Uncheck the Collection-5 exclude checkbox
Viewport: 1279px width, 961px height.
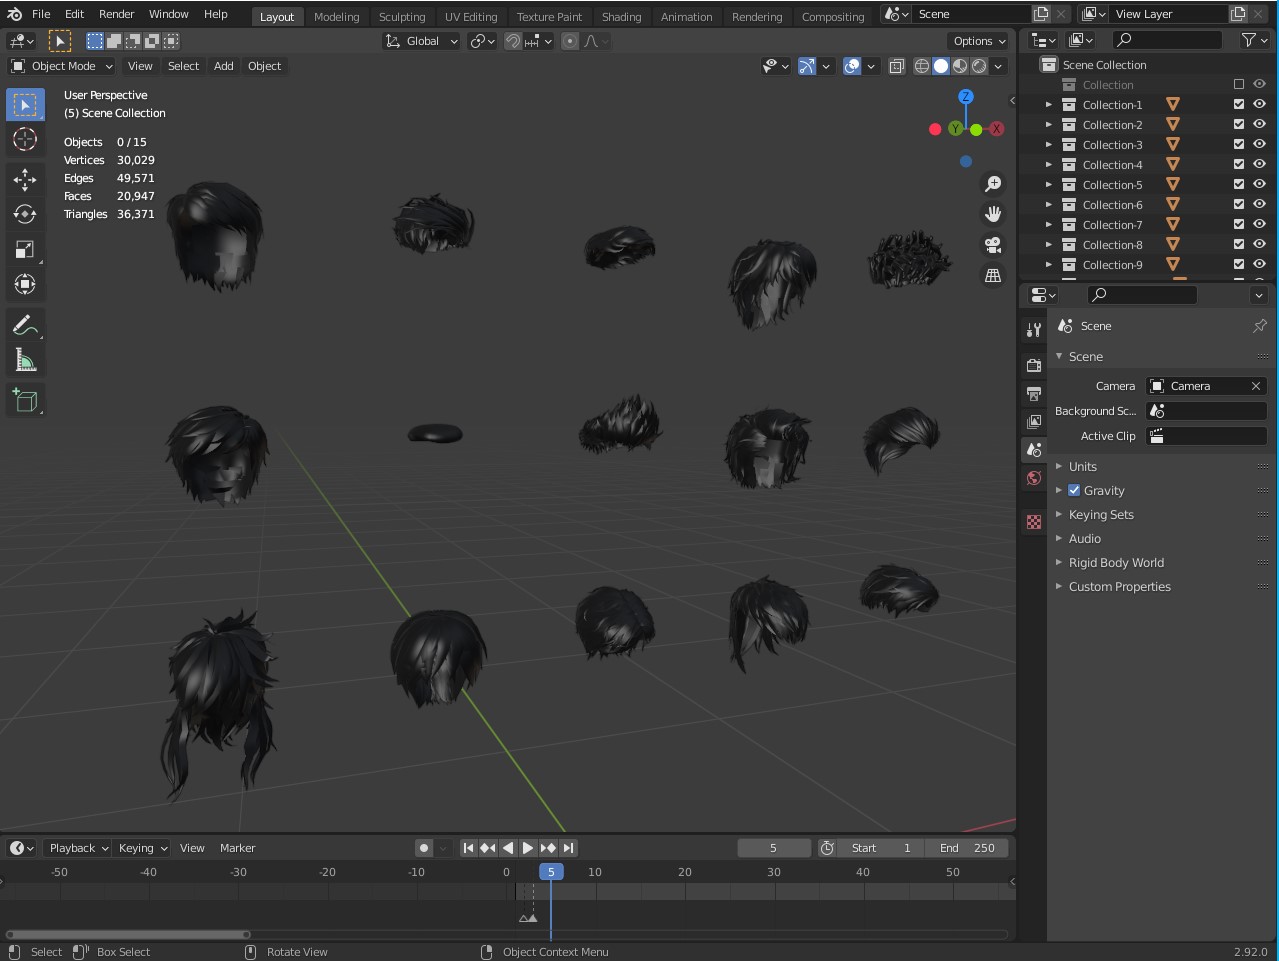1239,185
